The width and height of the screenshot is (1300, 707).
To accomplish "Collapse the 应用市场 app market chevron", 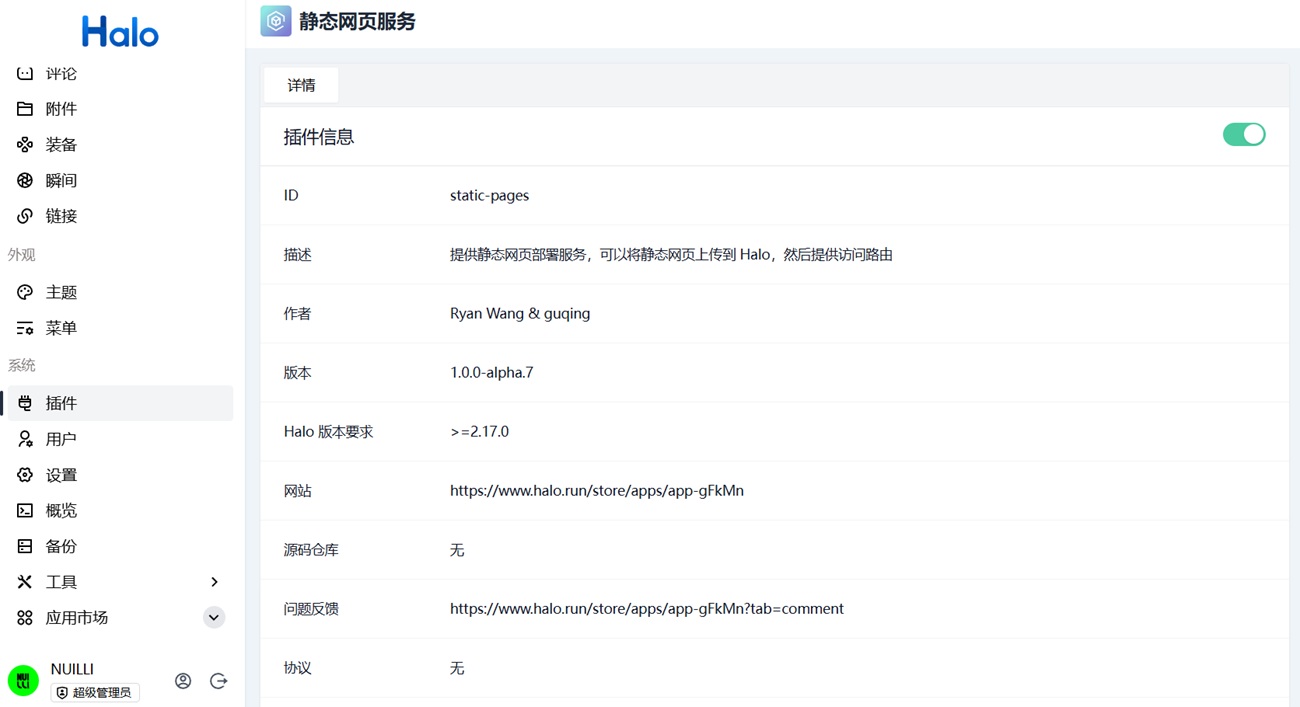I will [x=214, y=618].
